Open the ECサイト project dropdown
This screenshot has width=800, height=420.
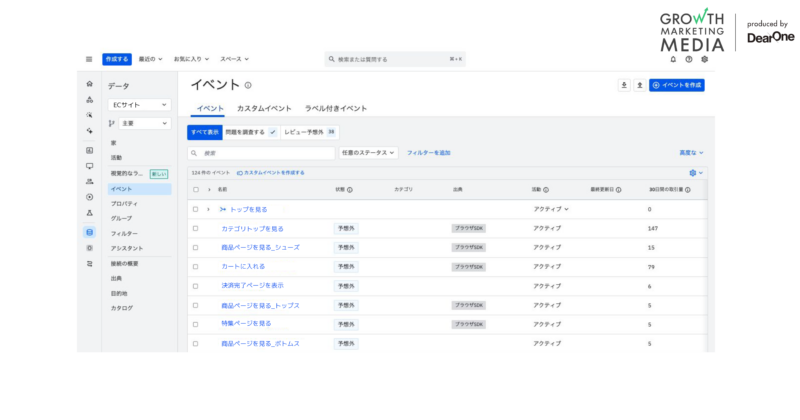[140, 105]
